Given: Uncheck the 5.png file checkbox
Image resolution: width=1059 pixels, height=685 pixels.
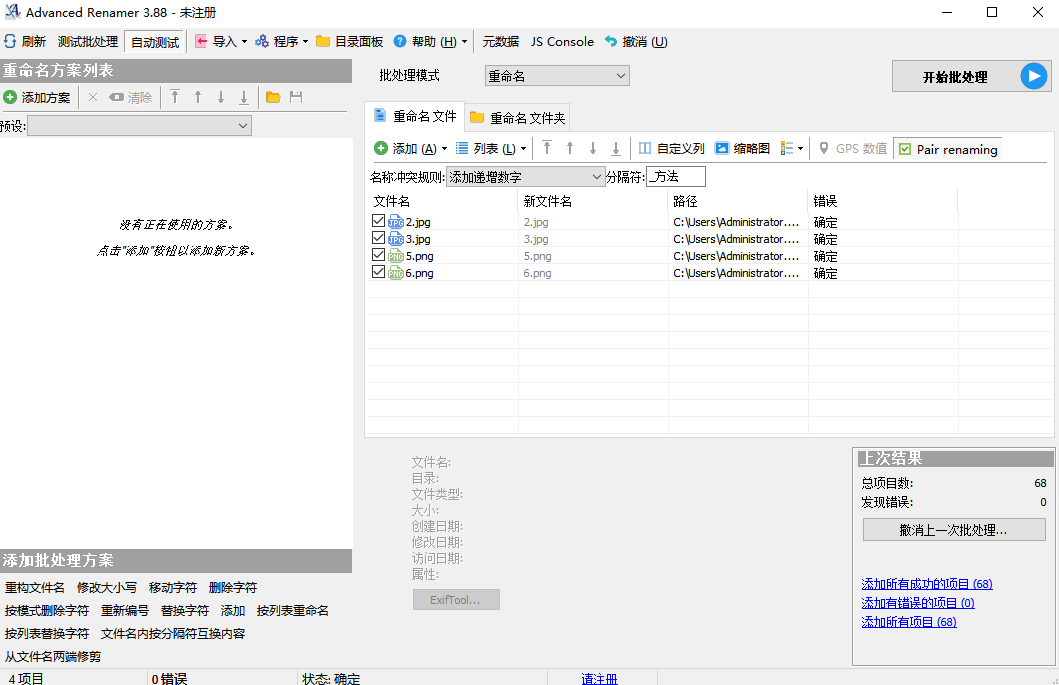Looking at the screenshot, I should [378, 255].
